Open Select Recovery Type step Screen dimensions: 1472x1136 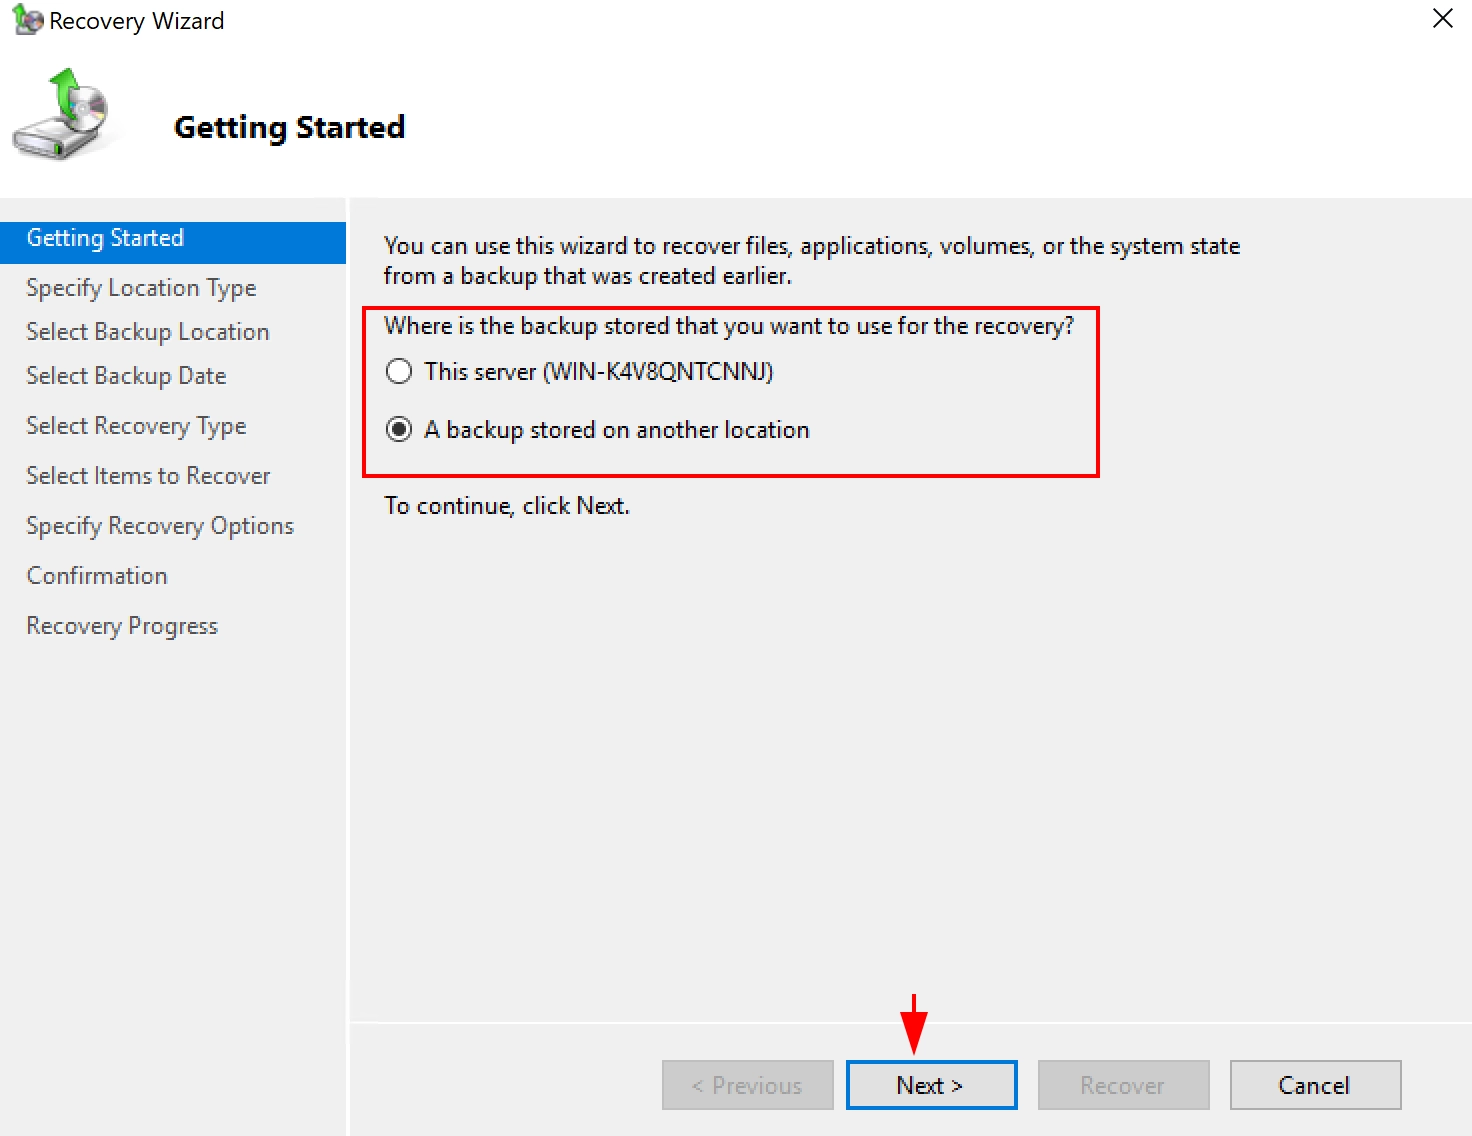click(136, 426)
